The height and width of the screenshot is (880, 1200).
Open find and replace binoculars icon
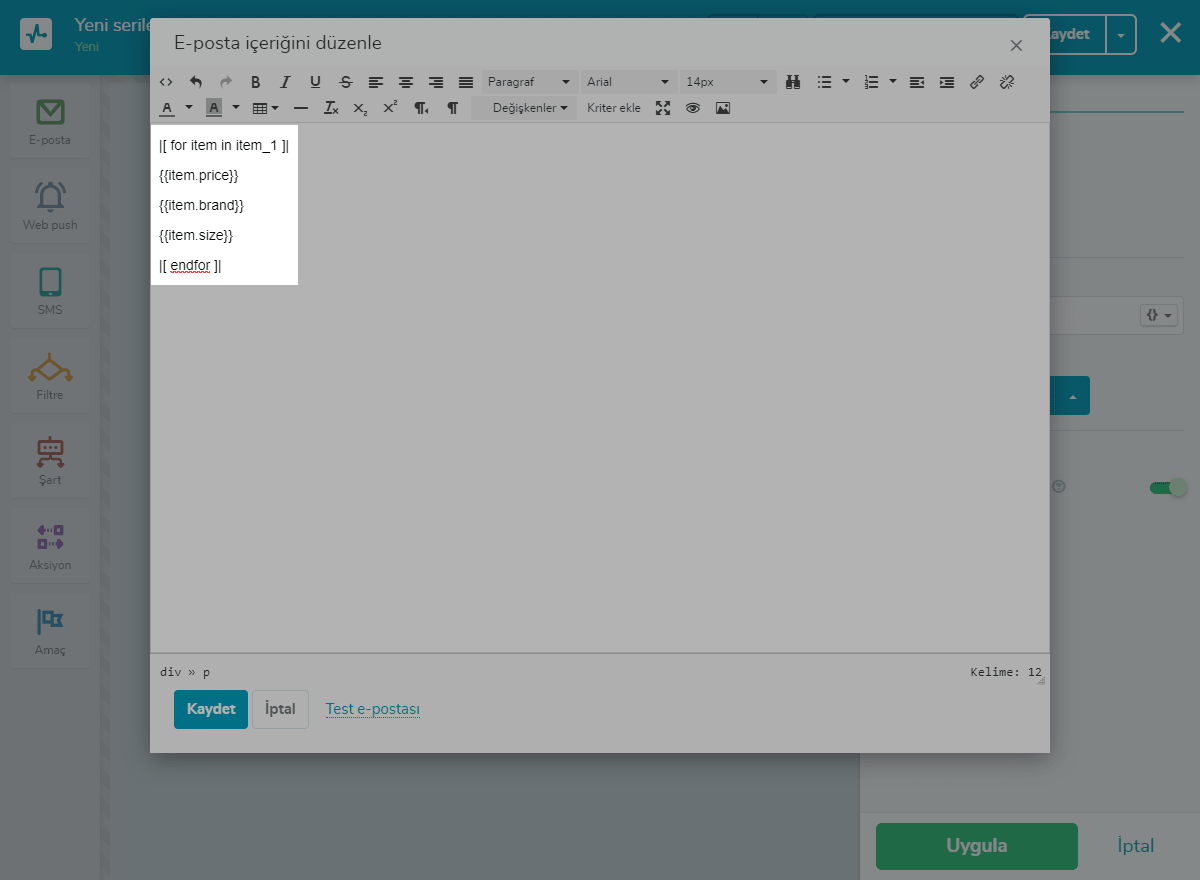(x=793, y=82)
